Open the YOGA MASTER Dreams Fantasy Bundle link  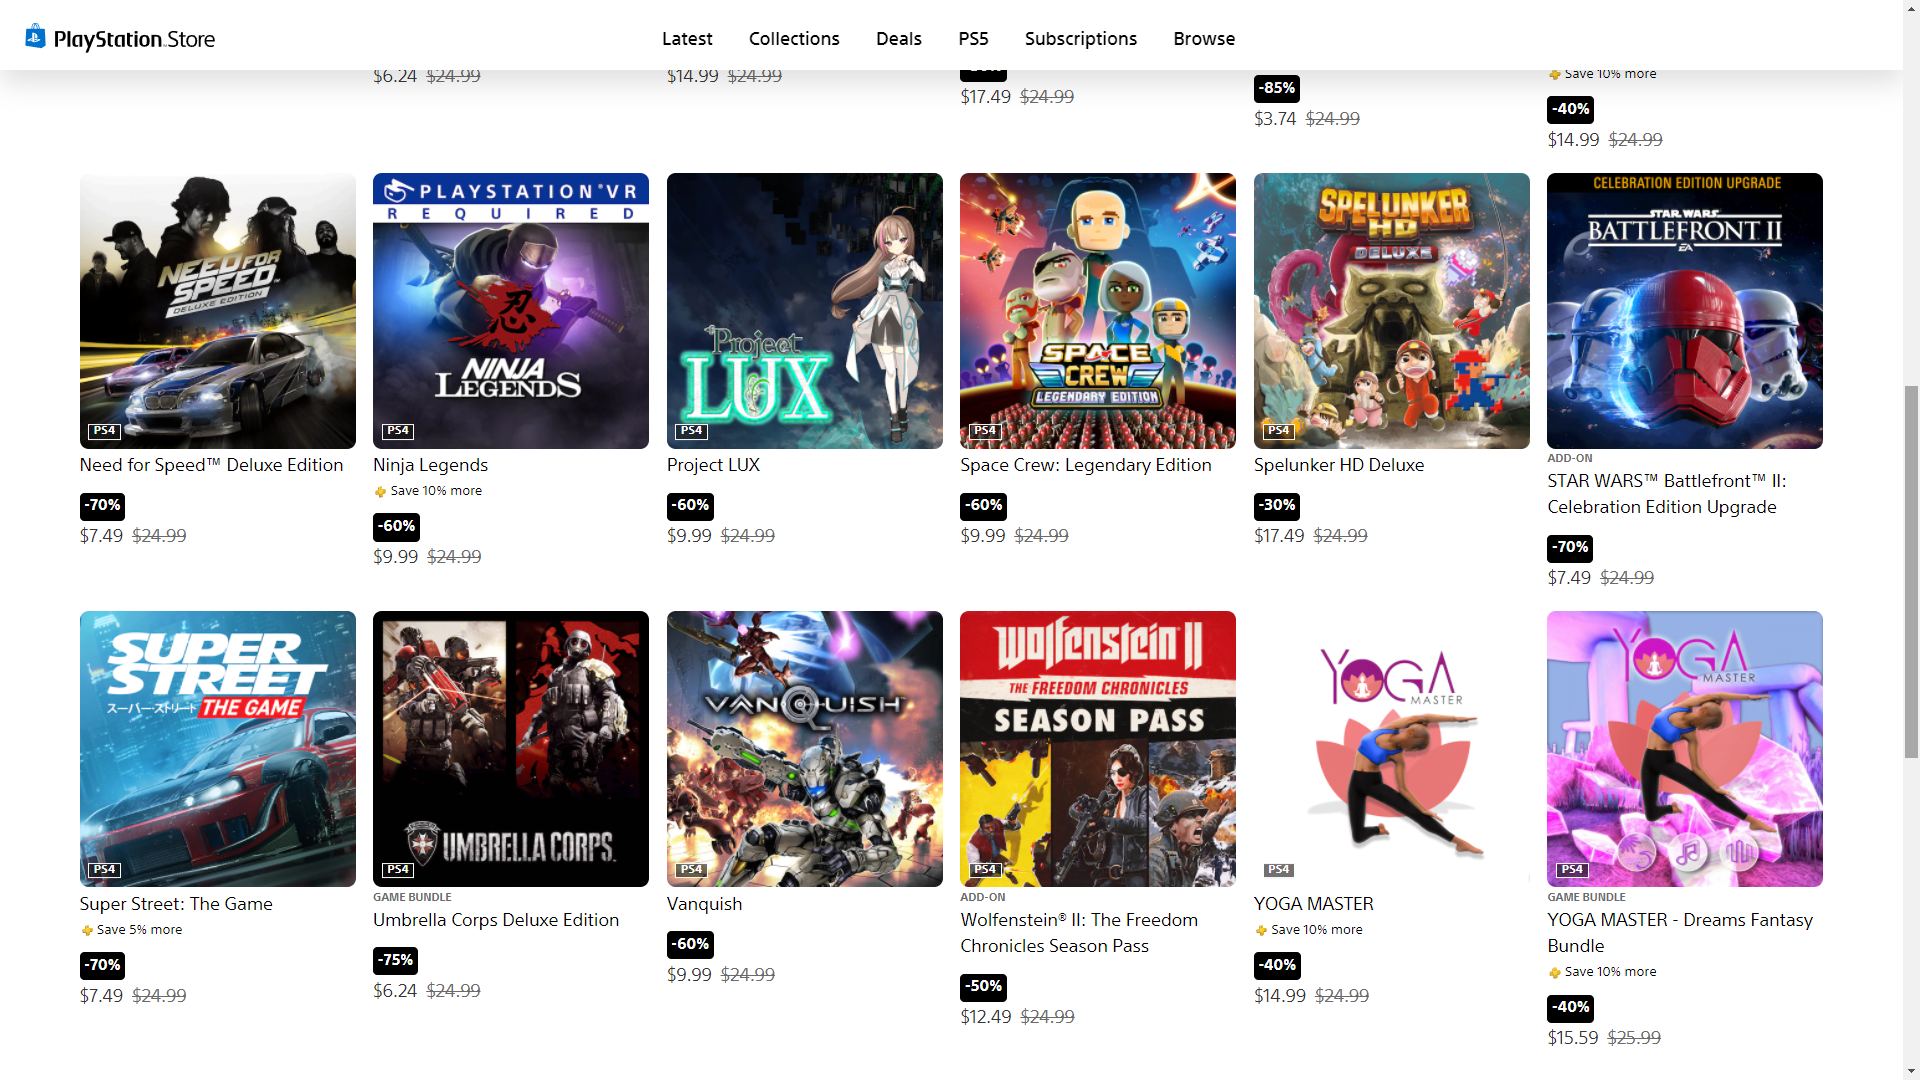[x=1680, y=933]
